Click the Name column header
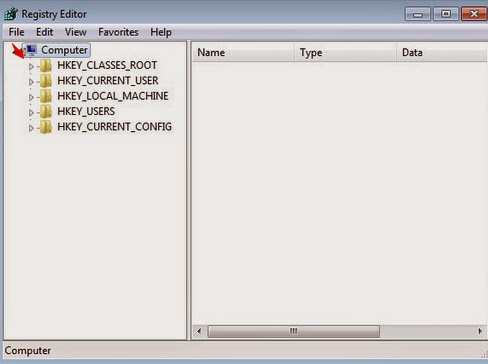 click(243, 52)
